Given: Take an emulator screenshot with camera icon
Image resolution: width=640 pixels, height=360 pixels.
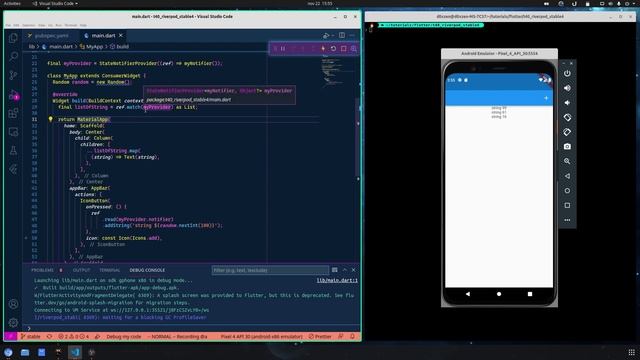Looking at the screenshot, I should pyautogui.click(x=567, y=147).
